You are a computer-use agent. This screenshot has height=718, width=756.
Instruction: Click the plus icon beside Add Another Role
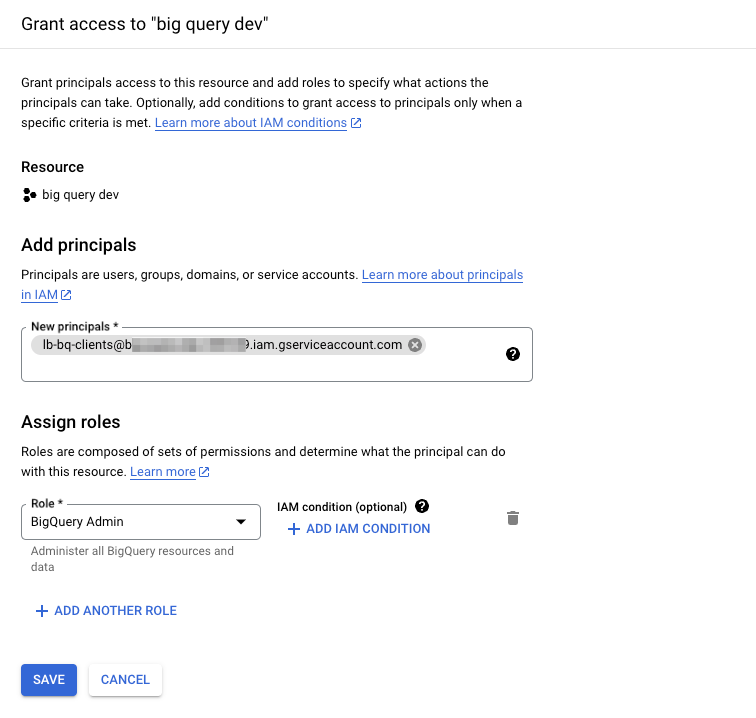coord(42,611)
